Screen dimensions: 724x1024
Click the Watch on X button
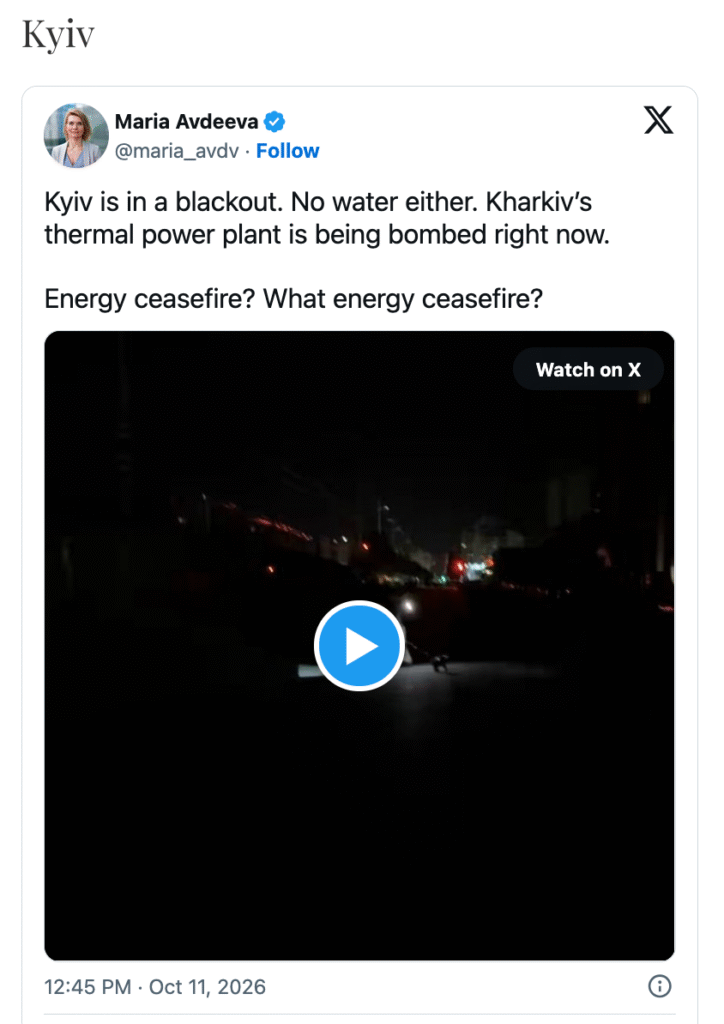click(x=588, y=370)
